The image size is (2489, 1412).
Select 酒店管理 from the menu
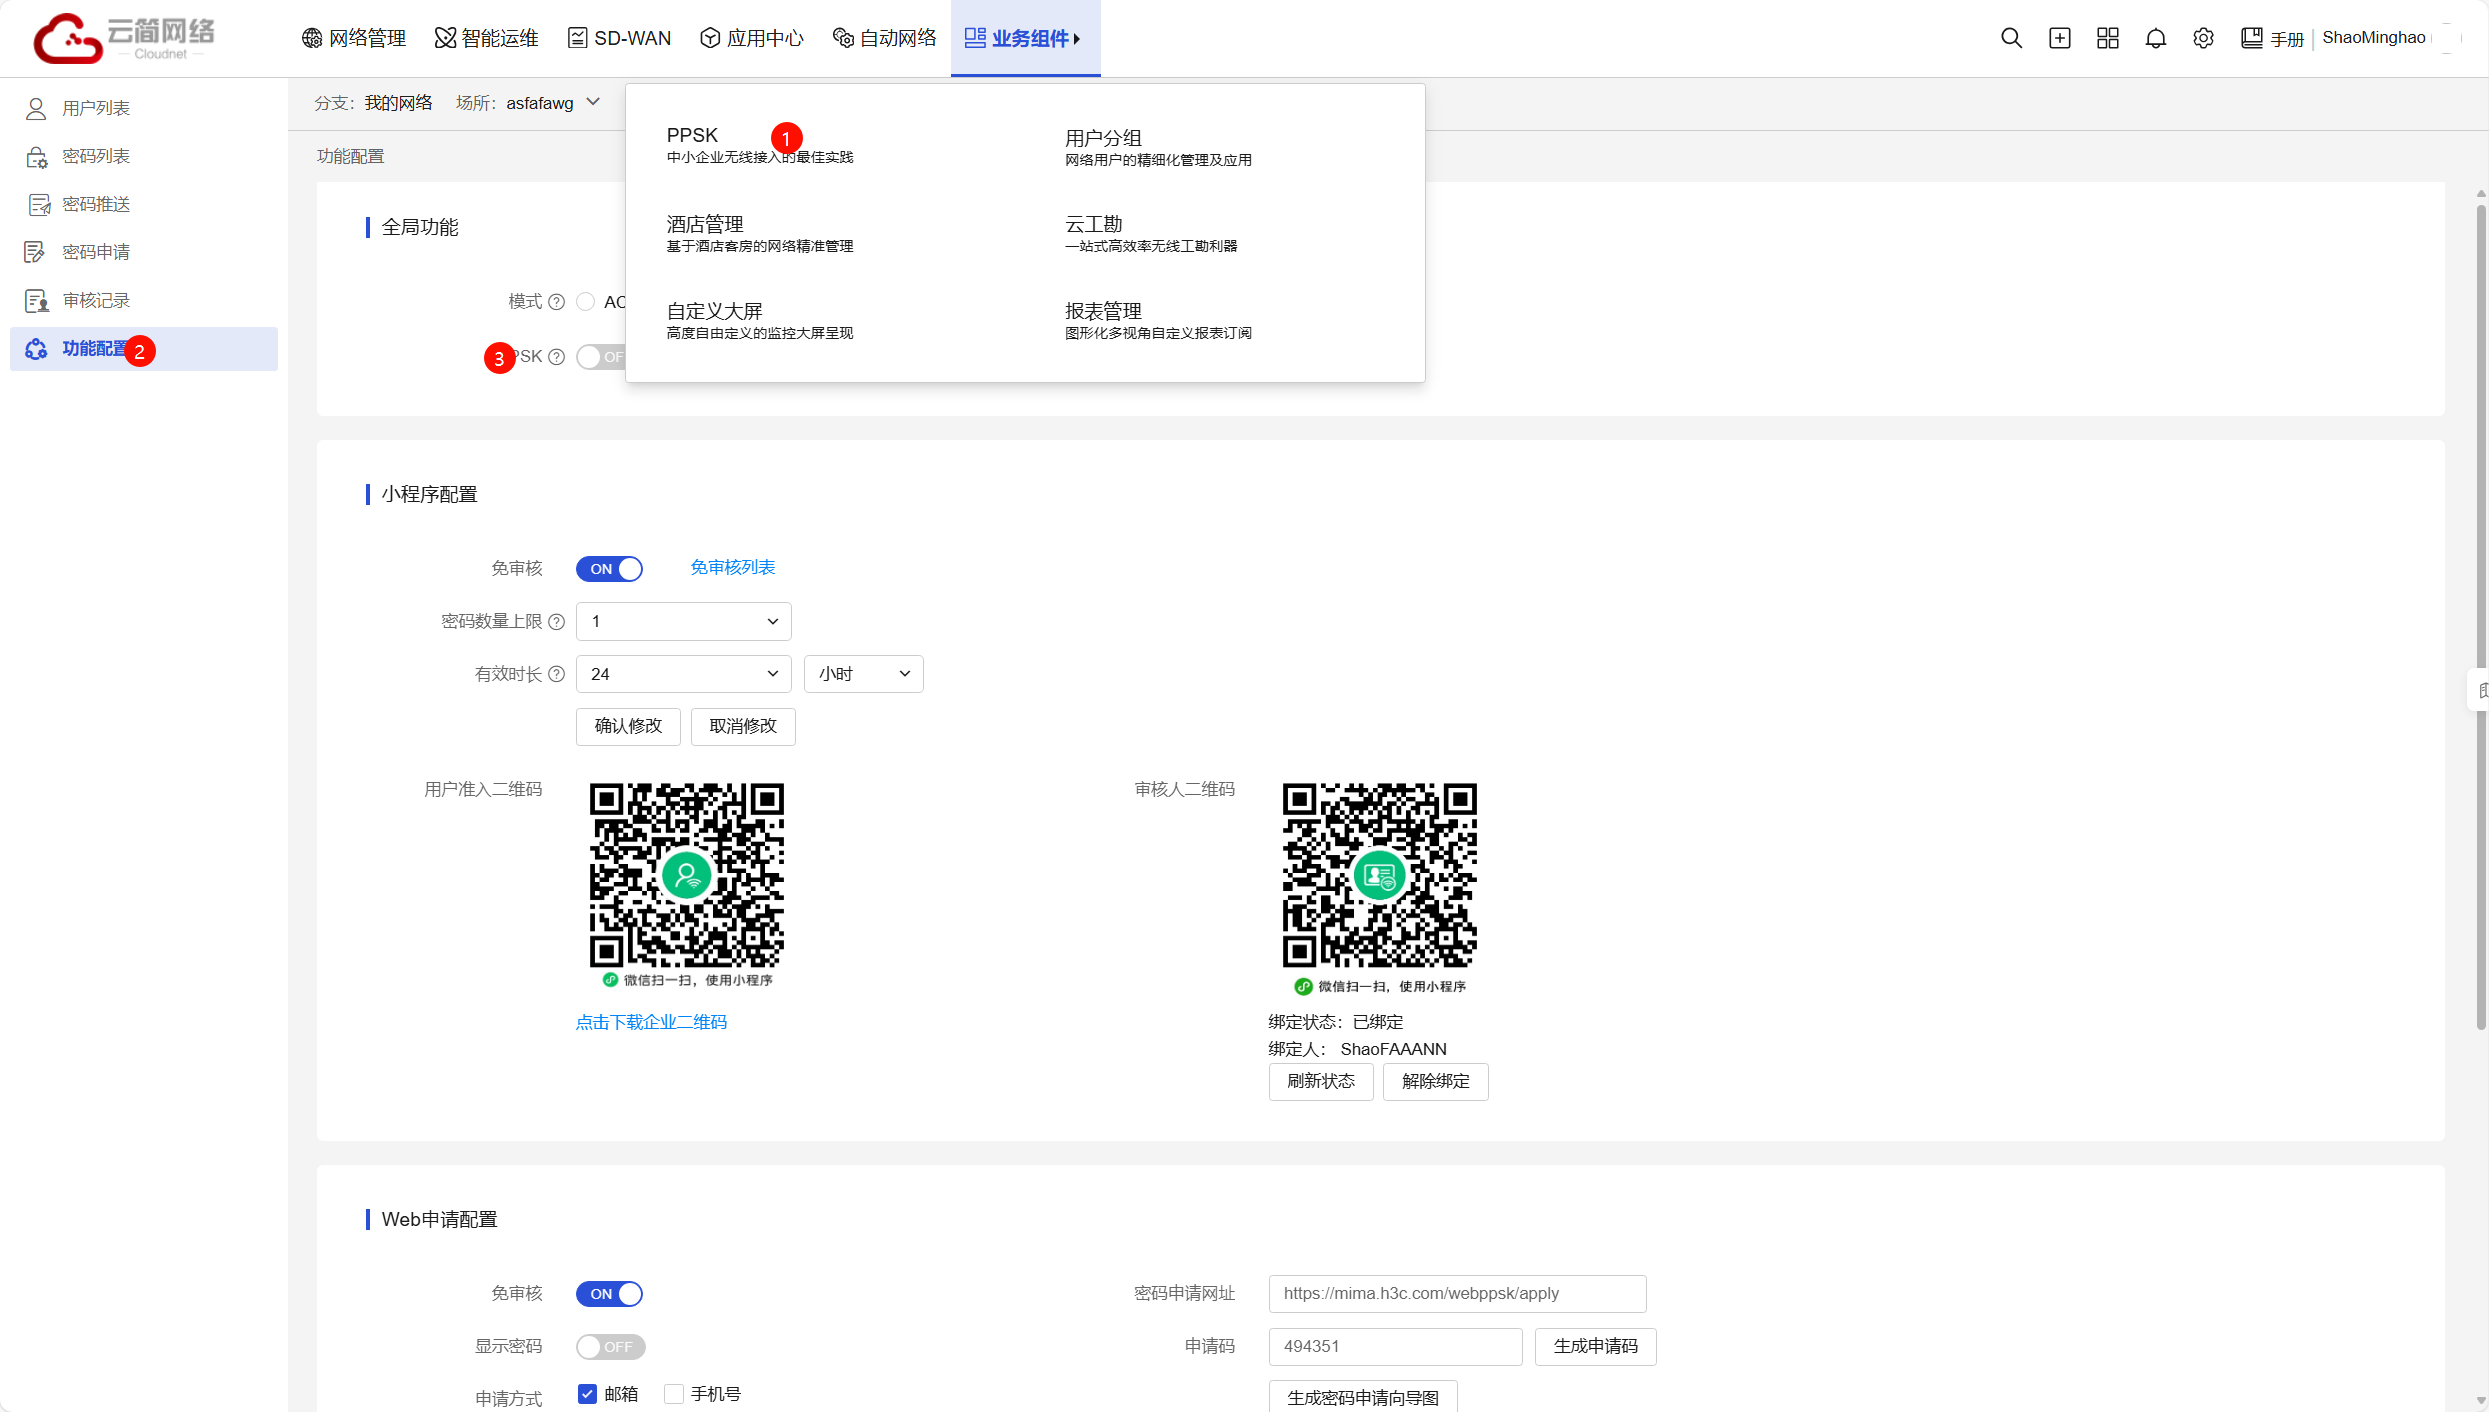tap(705, 225)
